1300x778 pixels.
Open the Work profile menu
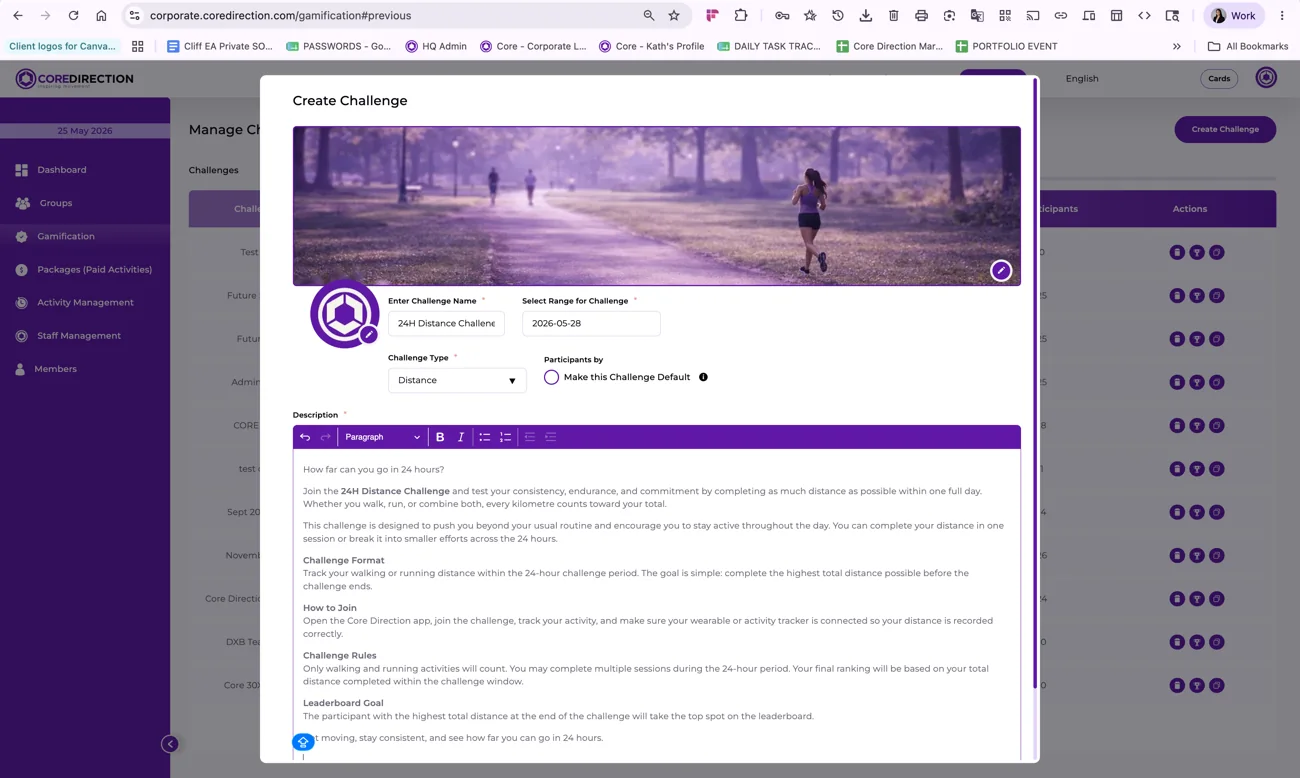pos(1233,16)
